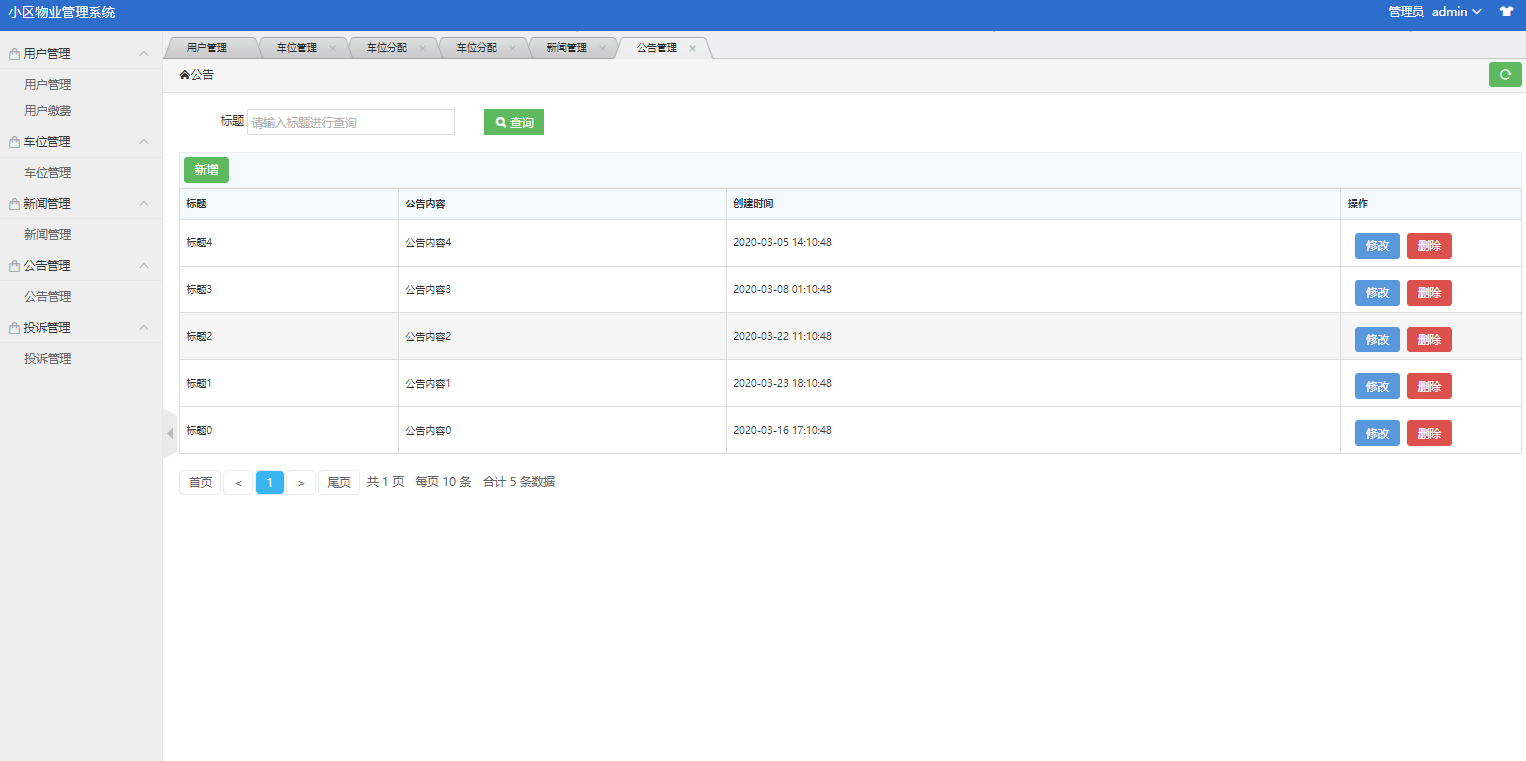Open 车位管理 submenu item in sidebar

48,173
